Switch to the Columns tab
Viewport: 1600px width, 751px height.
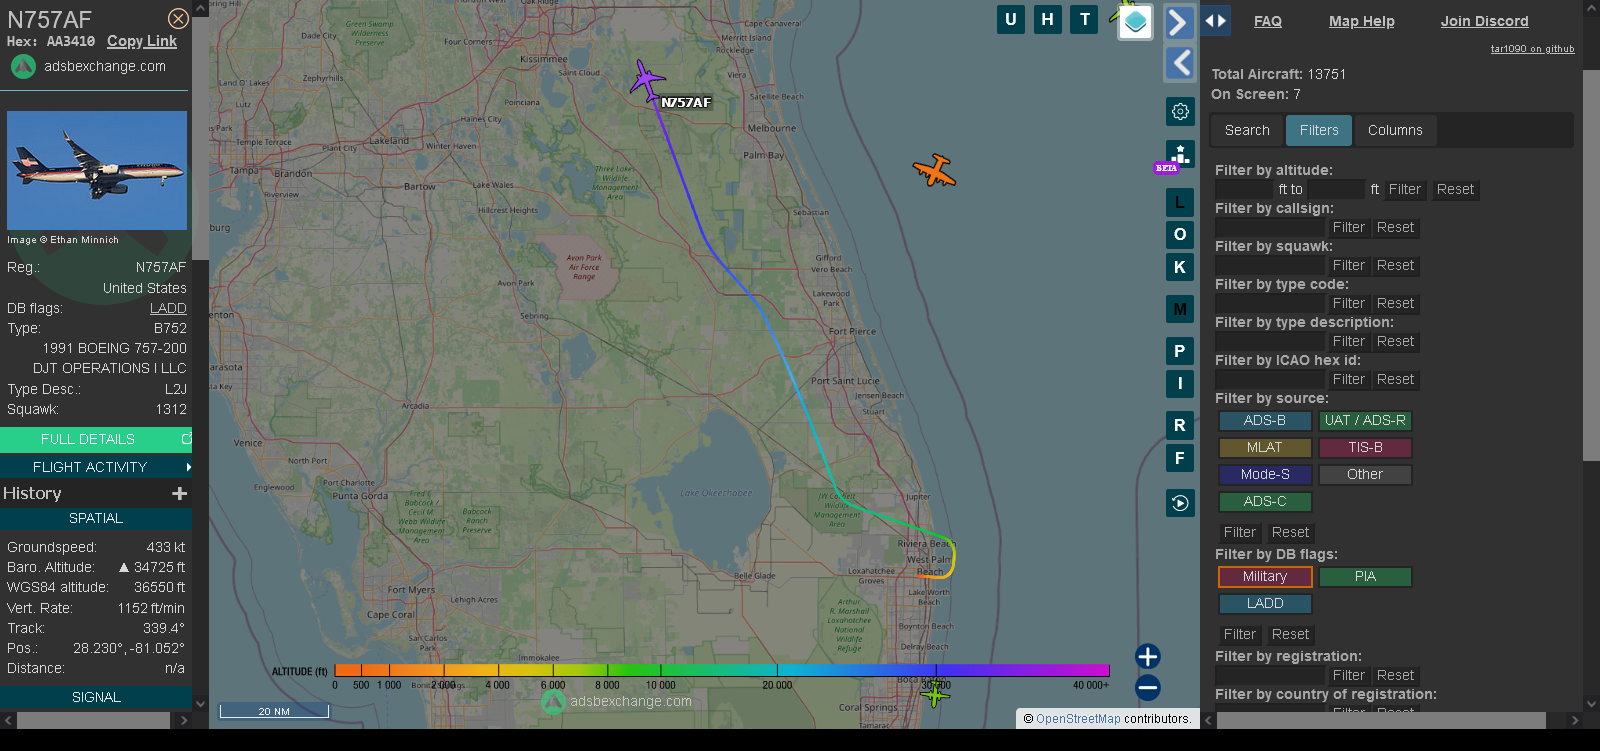click(1395, 130)
